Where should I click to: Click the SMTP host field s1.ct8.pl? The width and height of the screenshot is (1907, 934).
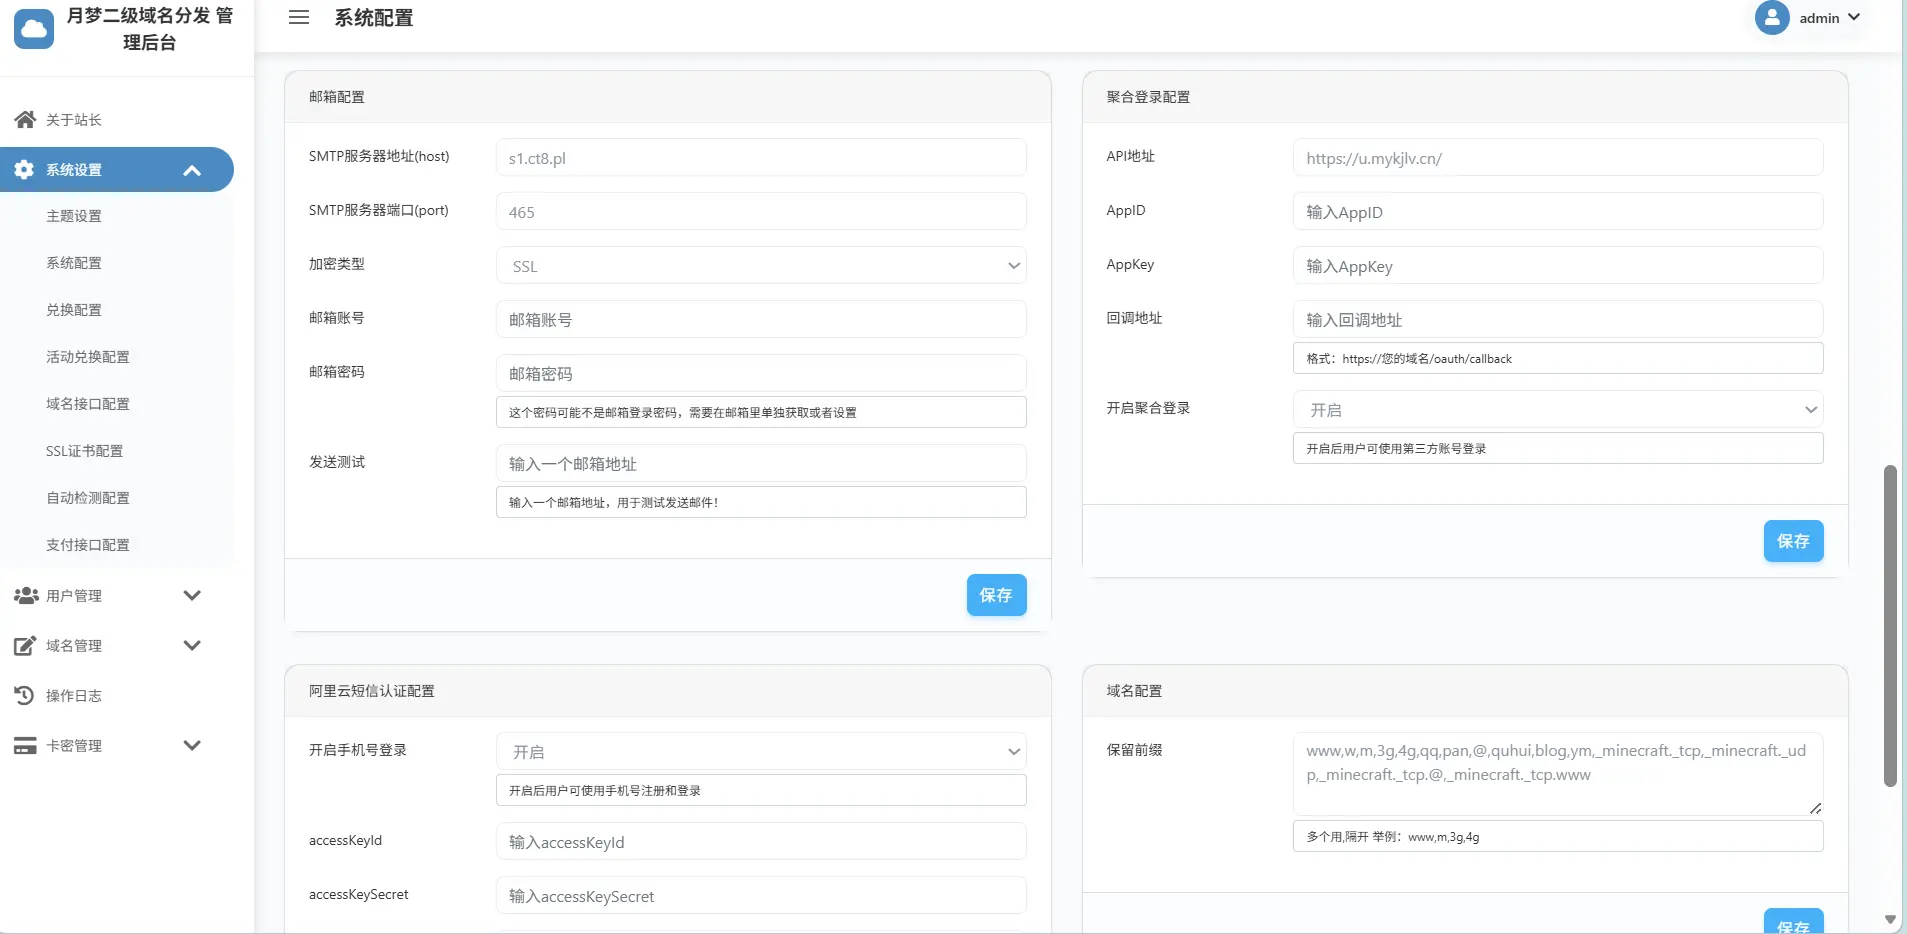pos(761,158)
